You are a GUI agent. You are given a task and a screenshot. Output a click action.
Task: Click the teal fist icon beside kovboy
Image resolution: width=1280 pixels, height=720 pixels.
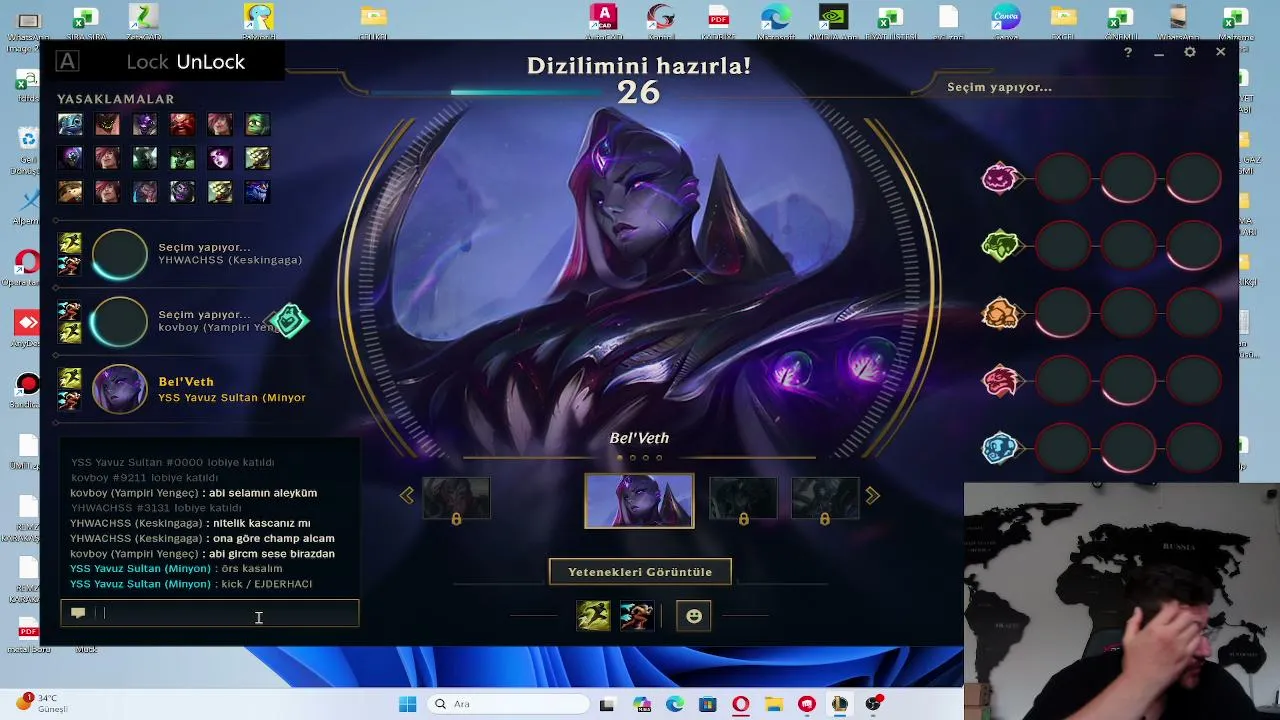(290, 321)
